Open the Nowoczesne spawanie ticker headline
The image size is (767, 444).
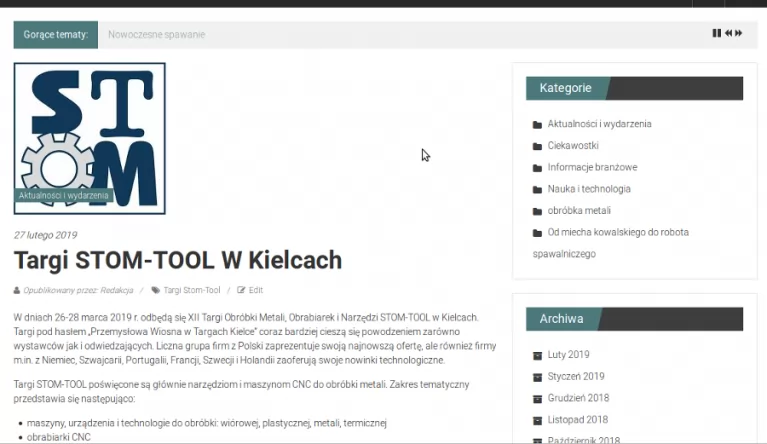157,35
